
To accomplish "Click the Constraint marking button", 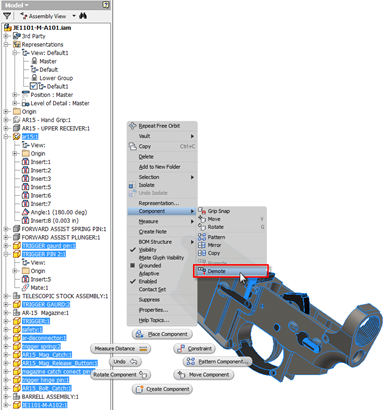I will pos(194,349).
